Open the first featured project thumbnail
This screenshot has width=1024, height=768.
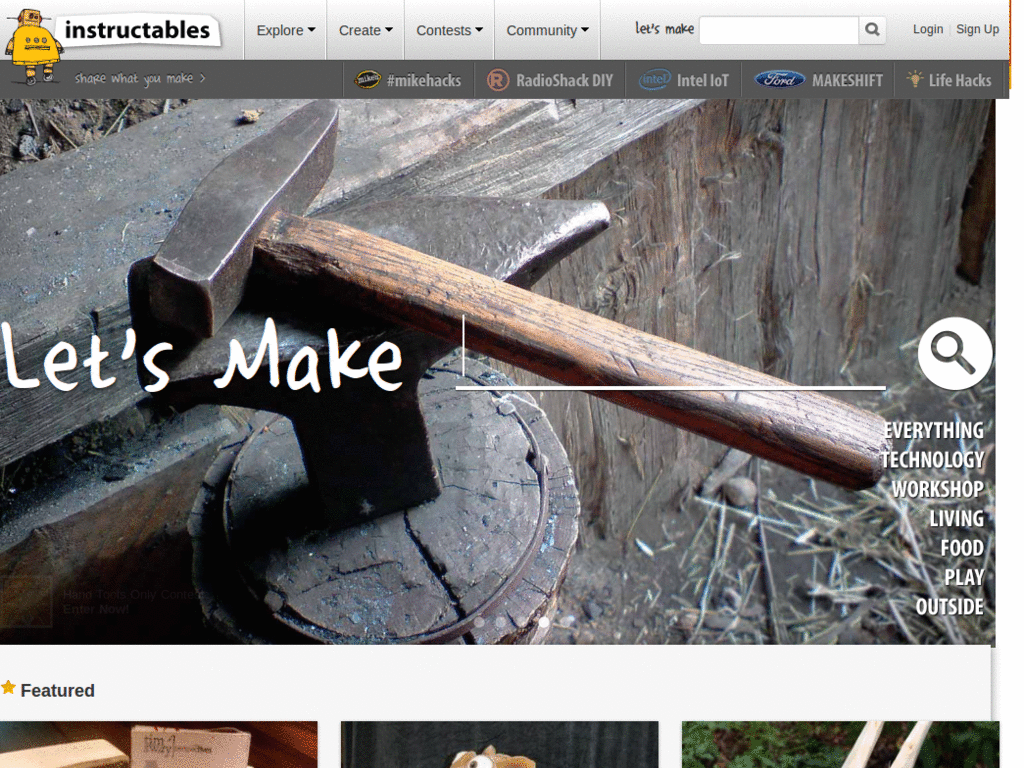pyautogui.click(x=159, y=744)
